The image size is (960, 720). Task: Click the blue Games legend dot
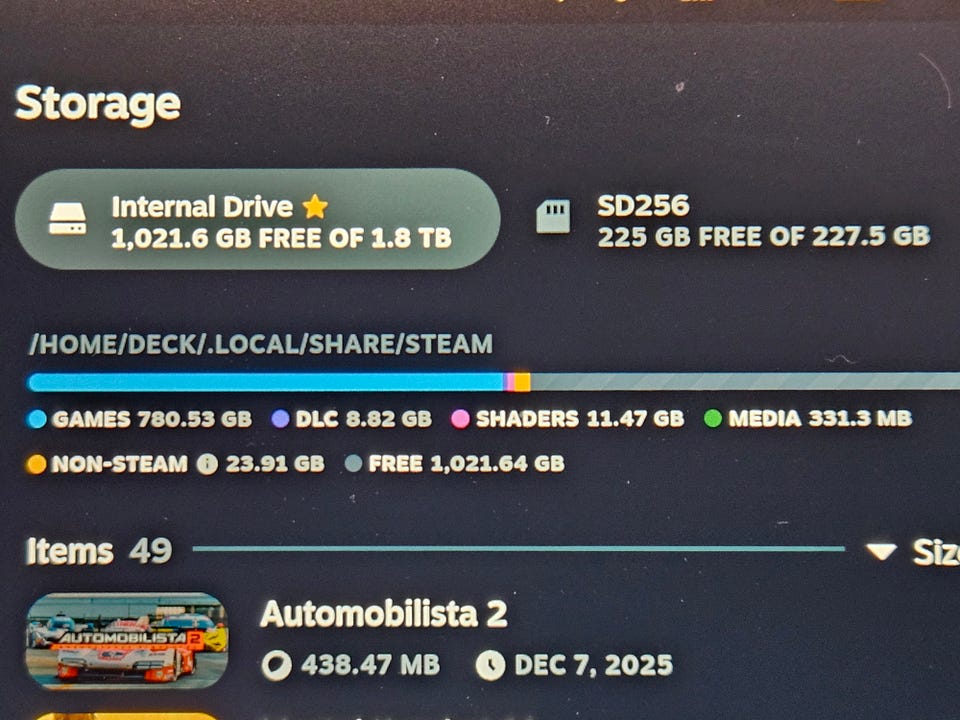37,419
